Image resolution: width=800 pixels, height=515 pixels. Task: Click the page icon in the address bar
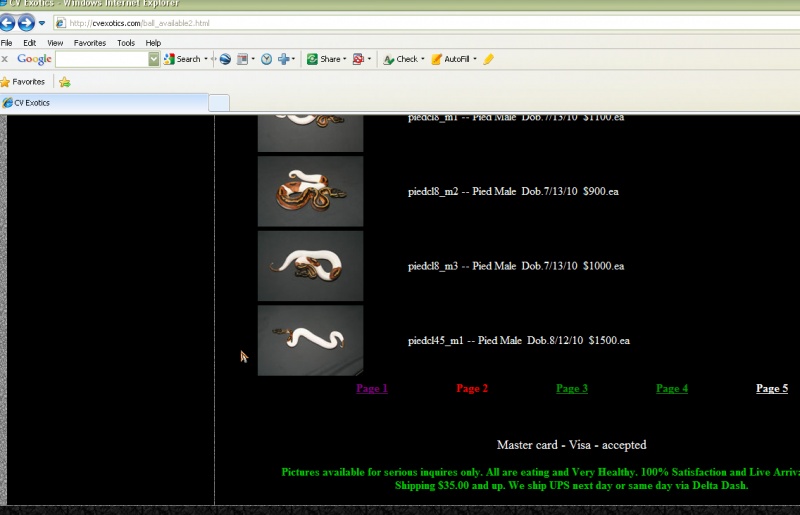61,23
